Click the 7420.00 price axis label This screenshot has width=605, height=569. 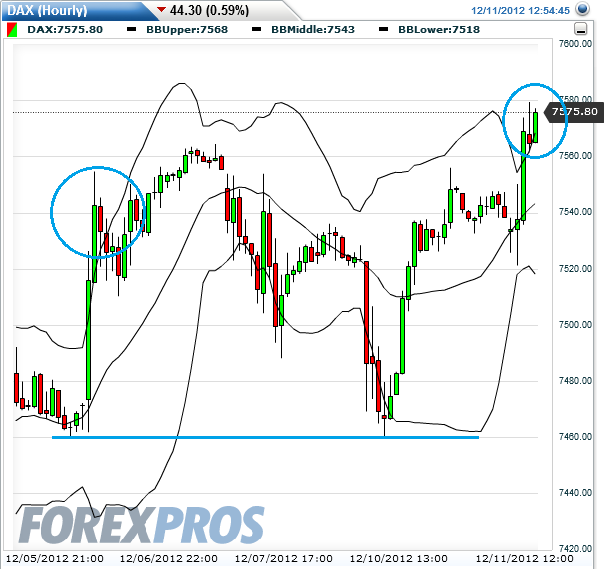point(575,548)
